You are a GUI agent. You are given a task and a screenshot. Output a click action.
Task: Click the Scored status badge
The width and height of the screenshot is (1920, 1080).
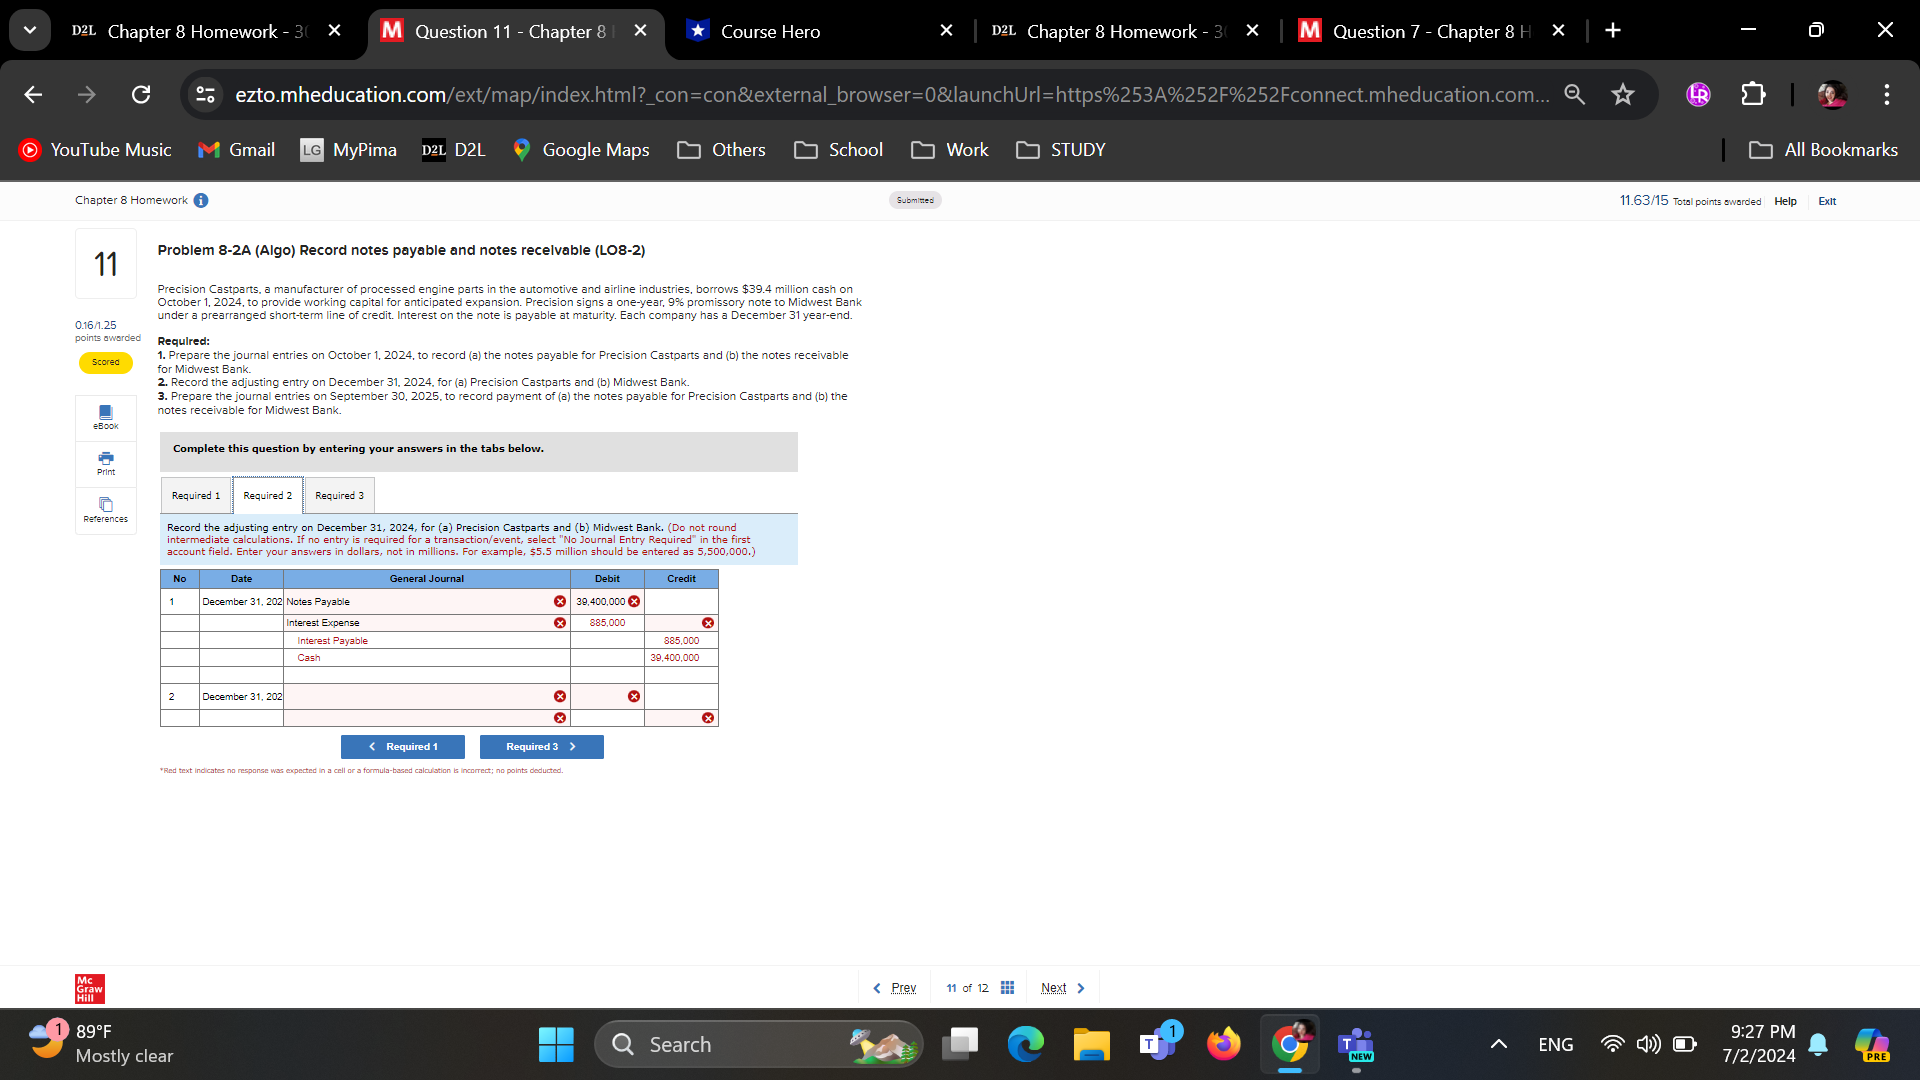tap(105, 362)
